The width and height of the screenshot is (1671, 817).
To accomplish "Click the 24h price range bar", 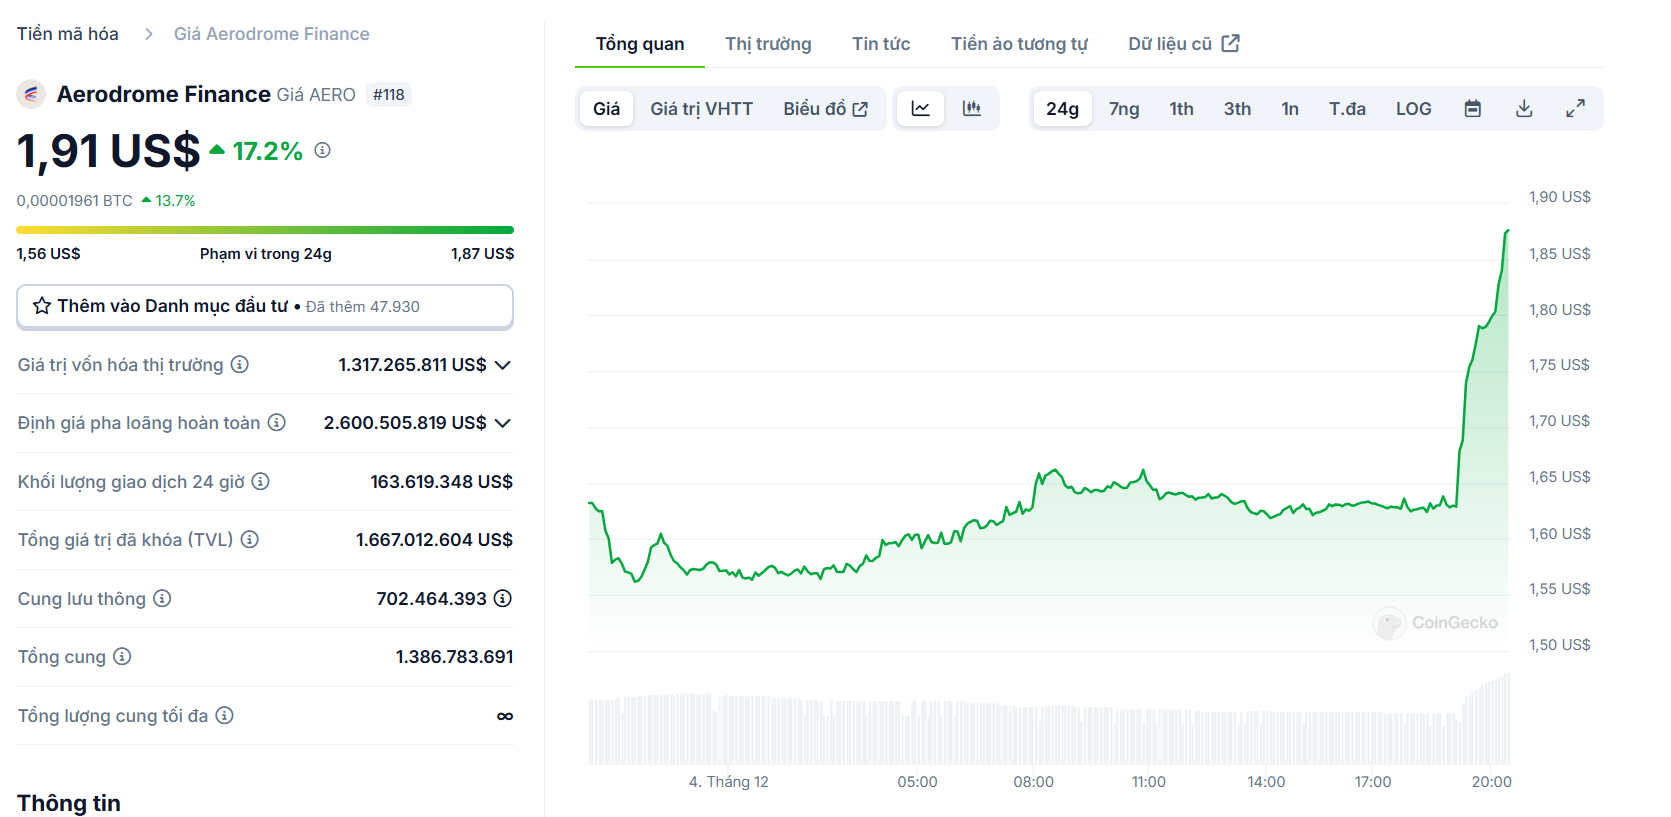I will [265, 230].
